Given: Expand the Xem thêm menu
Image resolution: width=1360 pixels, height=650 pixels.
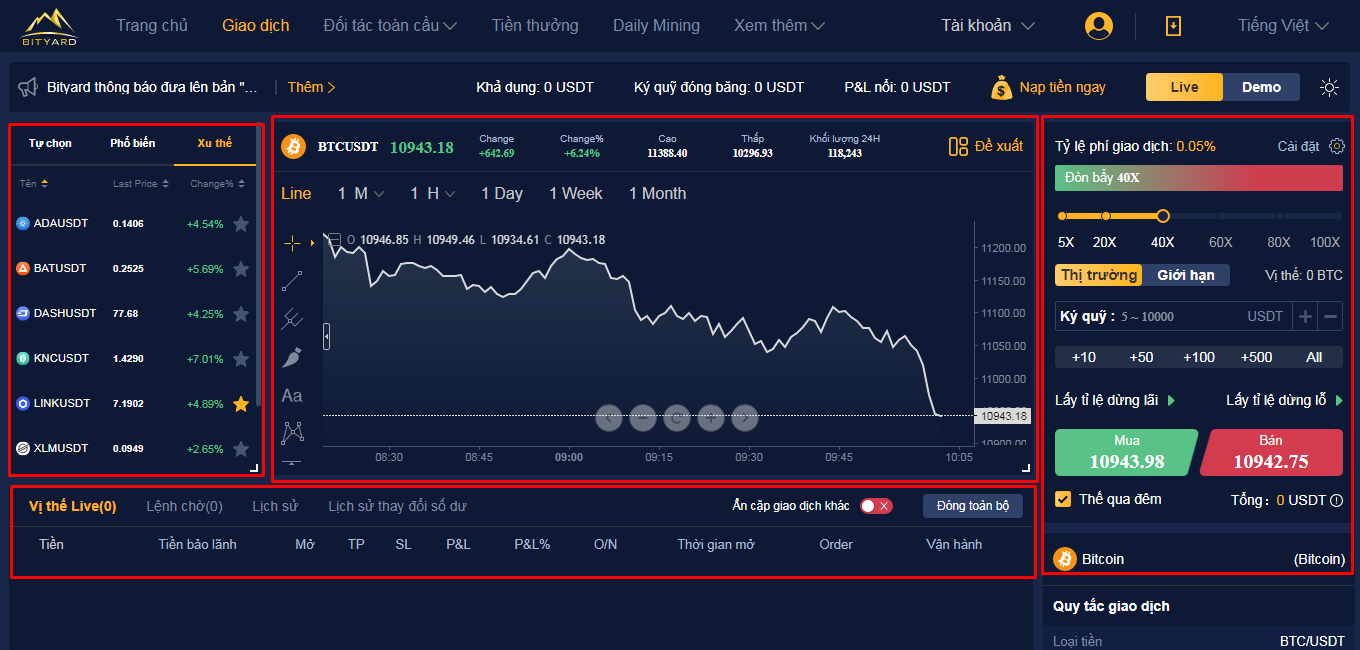Looking at the screenshot, I should [x=779, y=26].
